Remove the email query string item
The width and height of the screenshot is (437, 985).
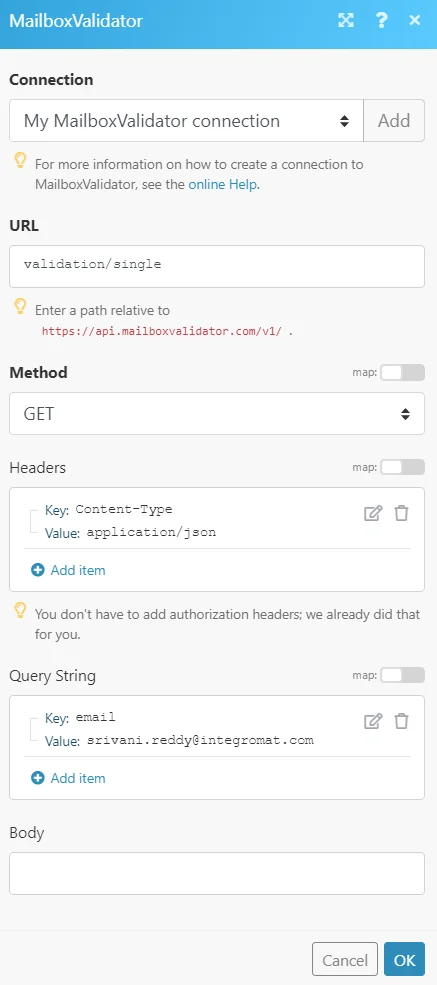(401, 721)
